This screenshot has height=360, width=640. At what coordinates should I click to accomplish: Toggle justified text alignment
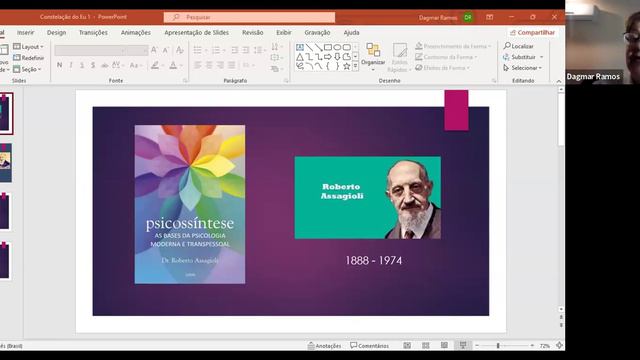point(231,65)
